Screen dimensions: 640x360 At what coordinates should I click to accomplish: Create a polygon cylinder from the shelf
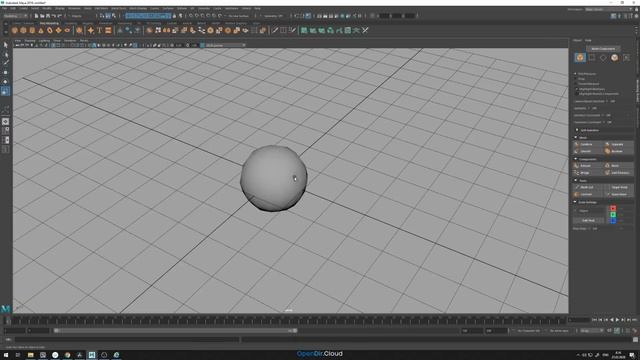[32, 30]
